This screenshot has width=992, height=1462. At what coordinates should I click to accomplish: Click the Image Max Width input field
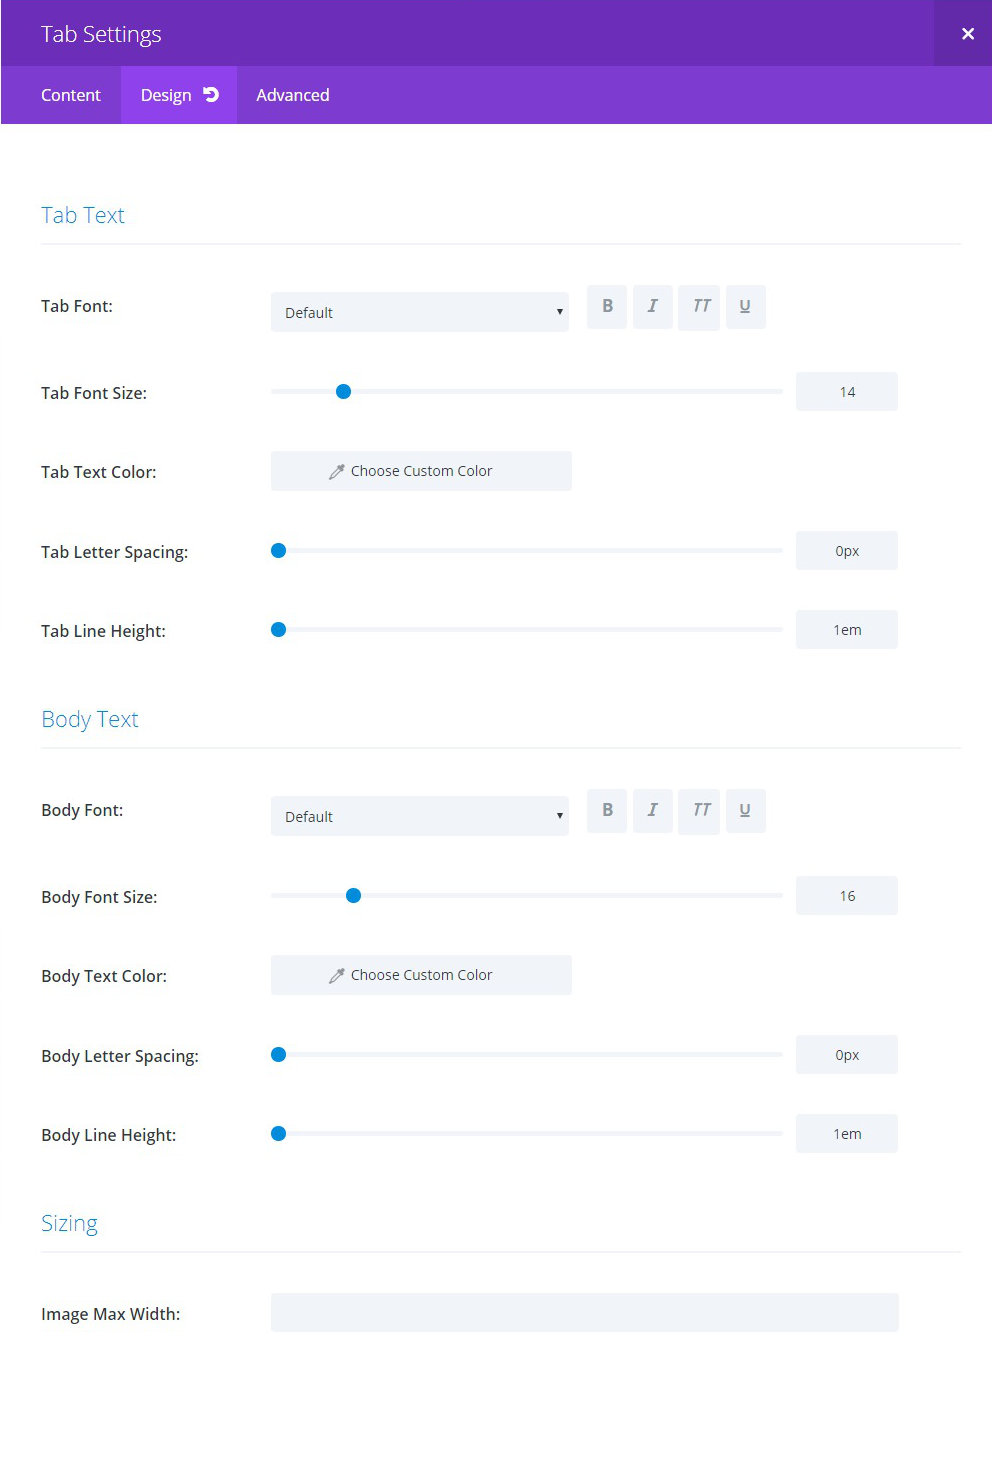[x=585, y=1312]
